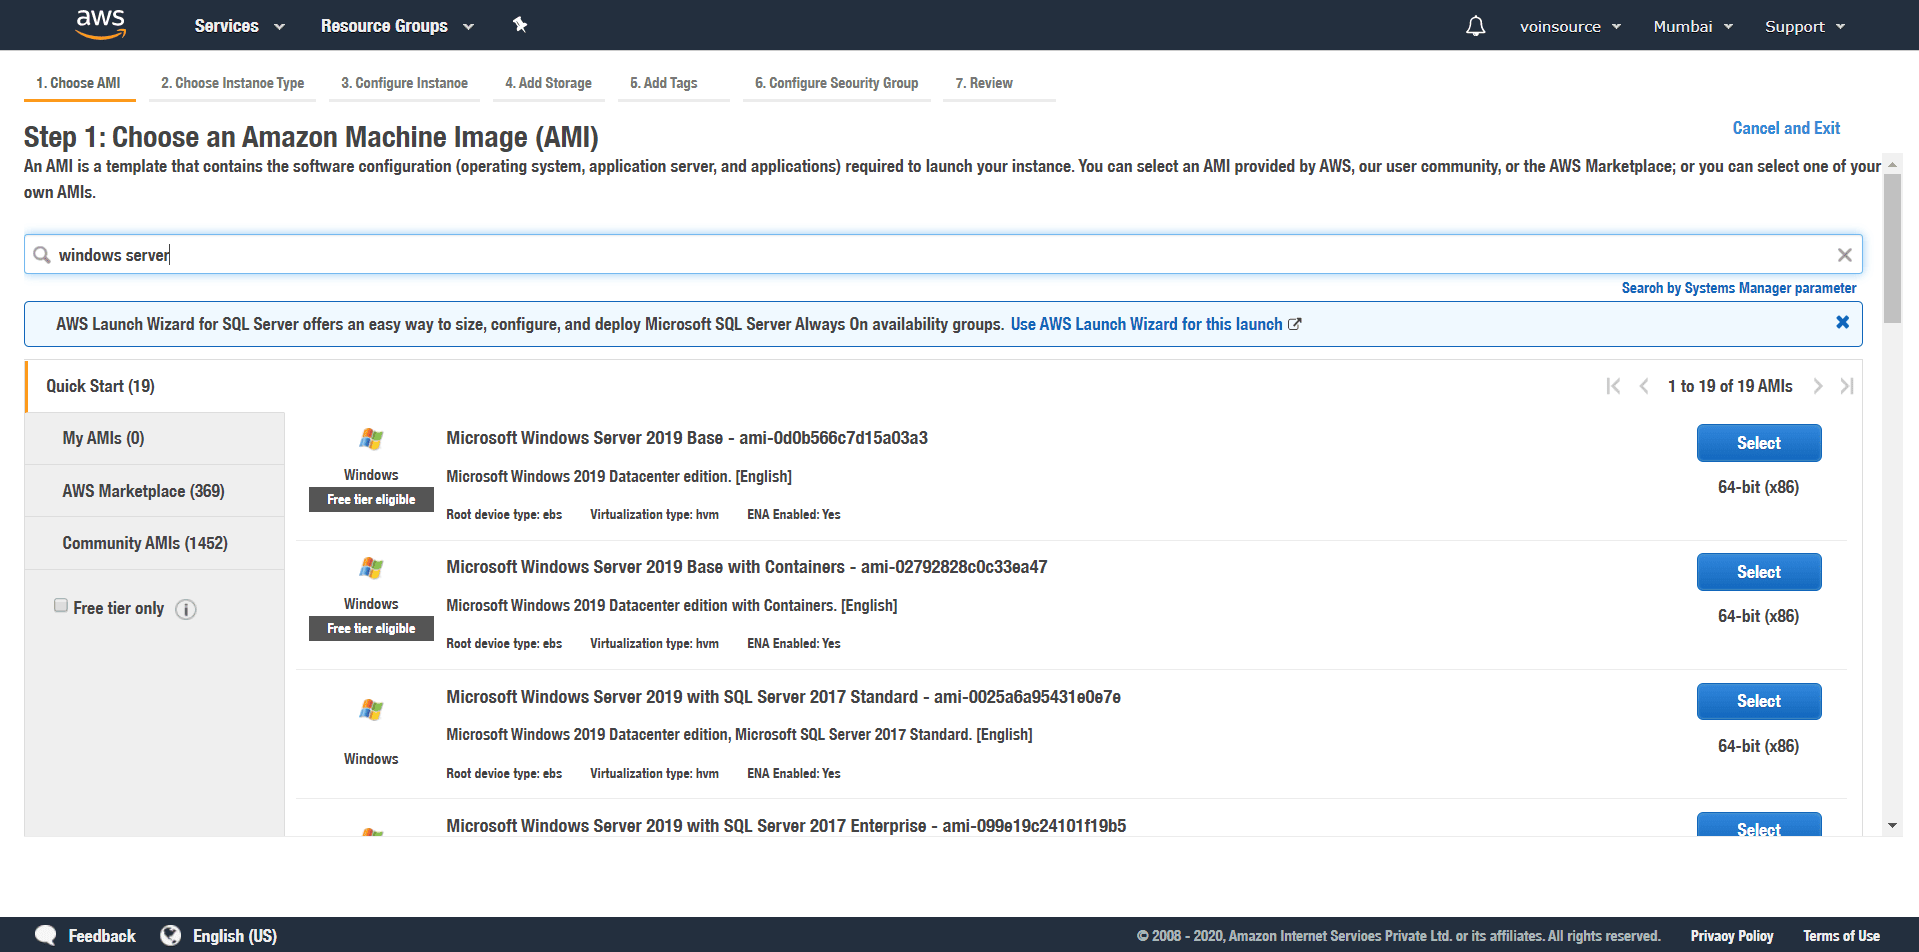Select the Windows Server 2019 Base AMI
1919x952 pixels.
(1758, 443)
